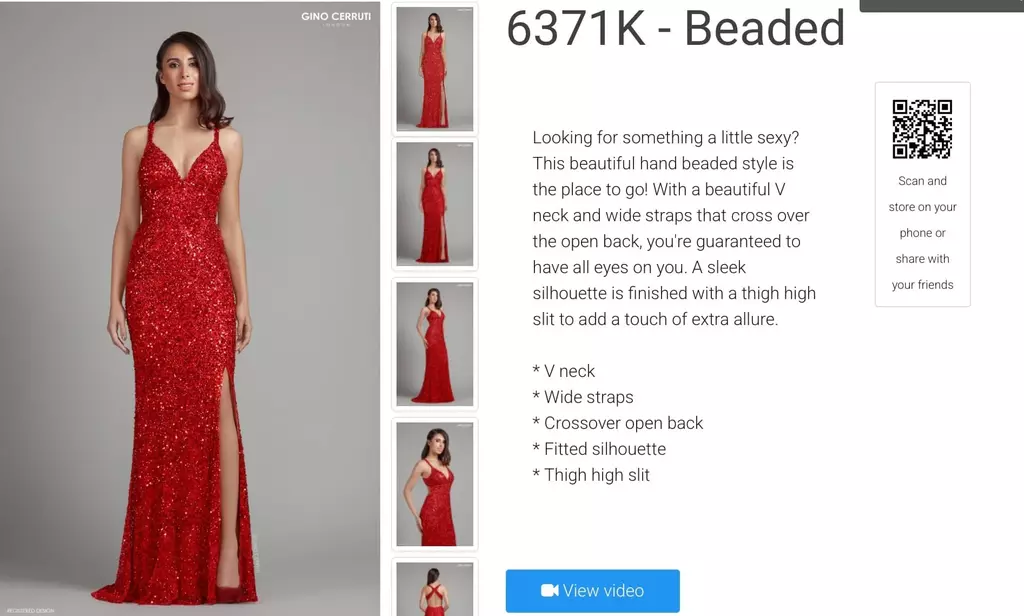This screenshot has width=1024, height=616.
Task: Click the Fitted silhouette feature line
Action: click(x=599, y=449)
